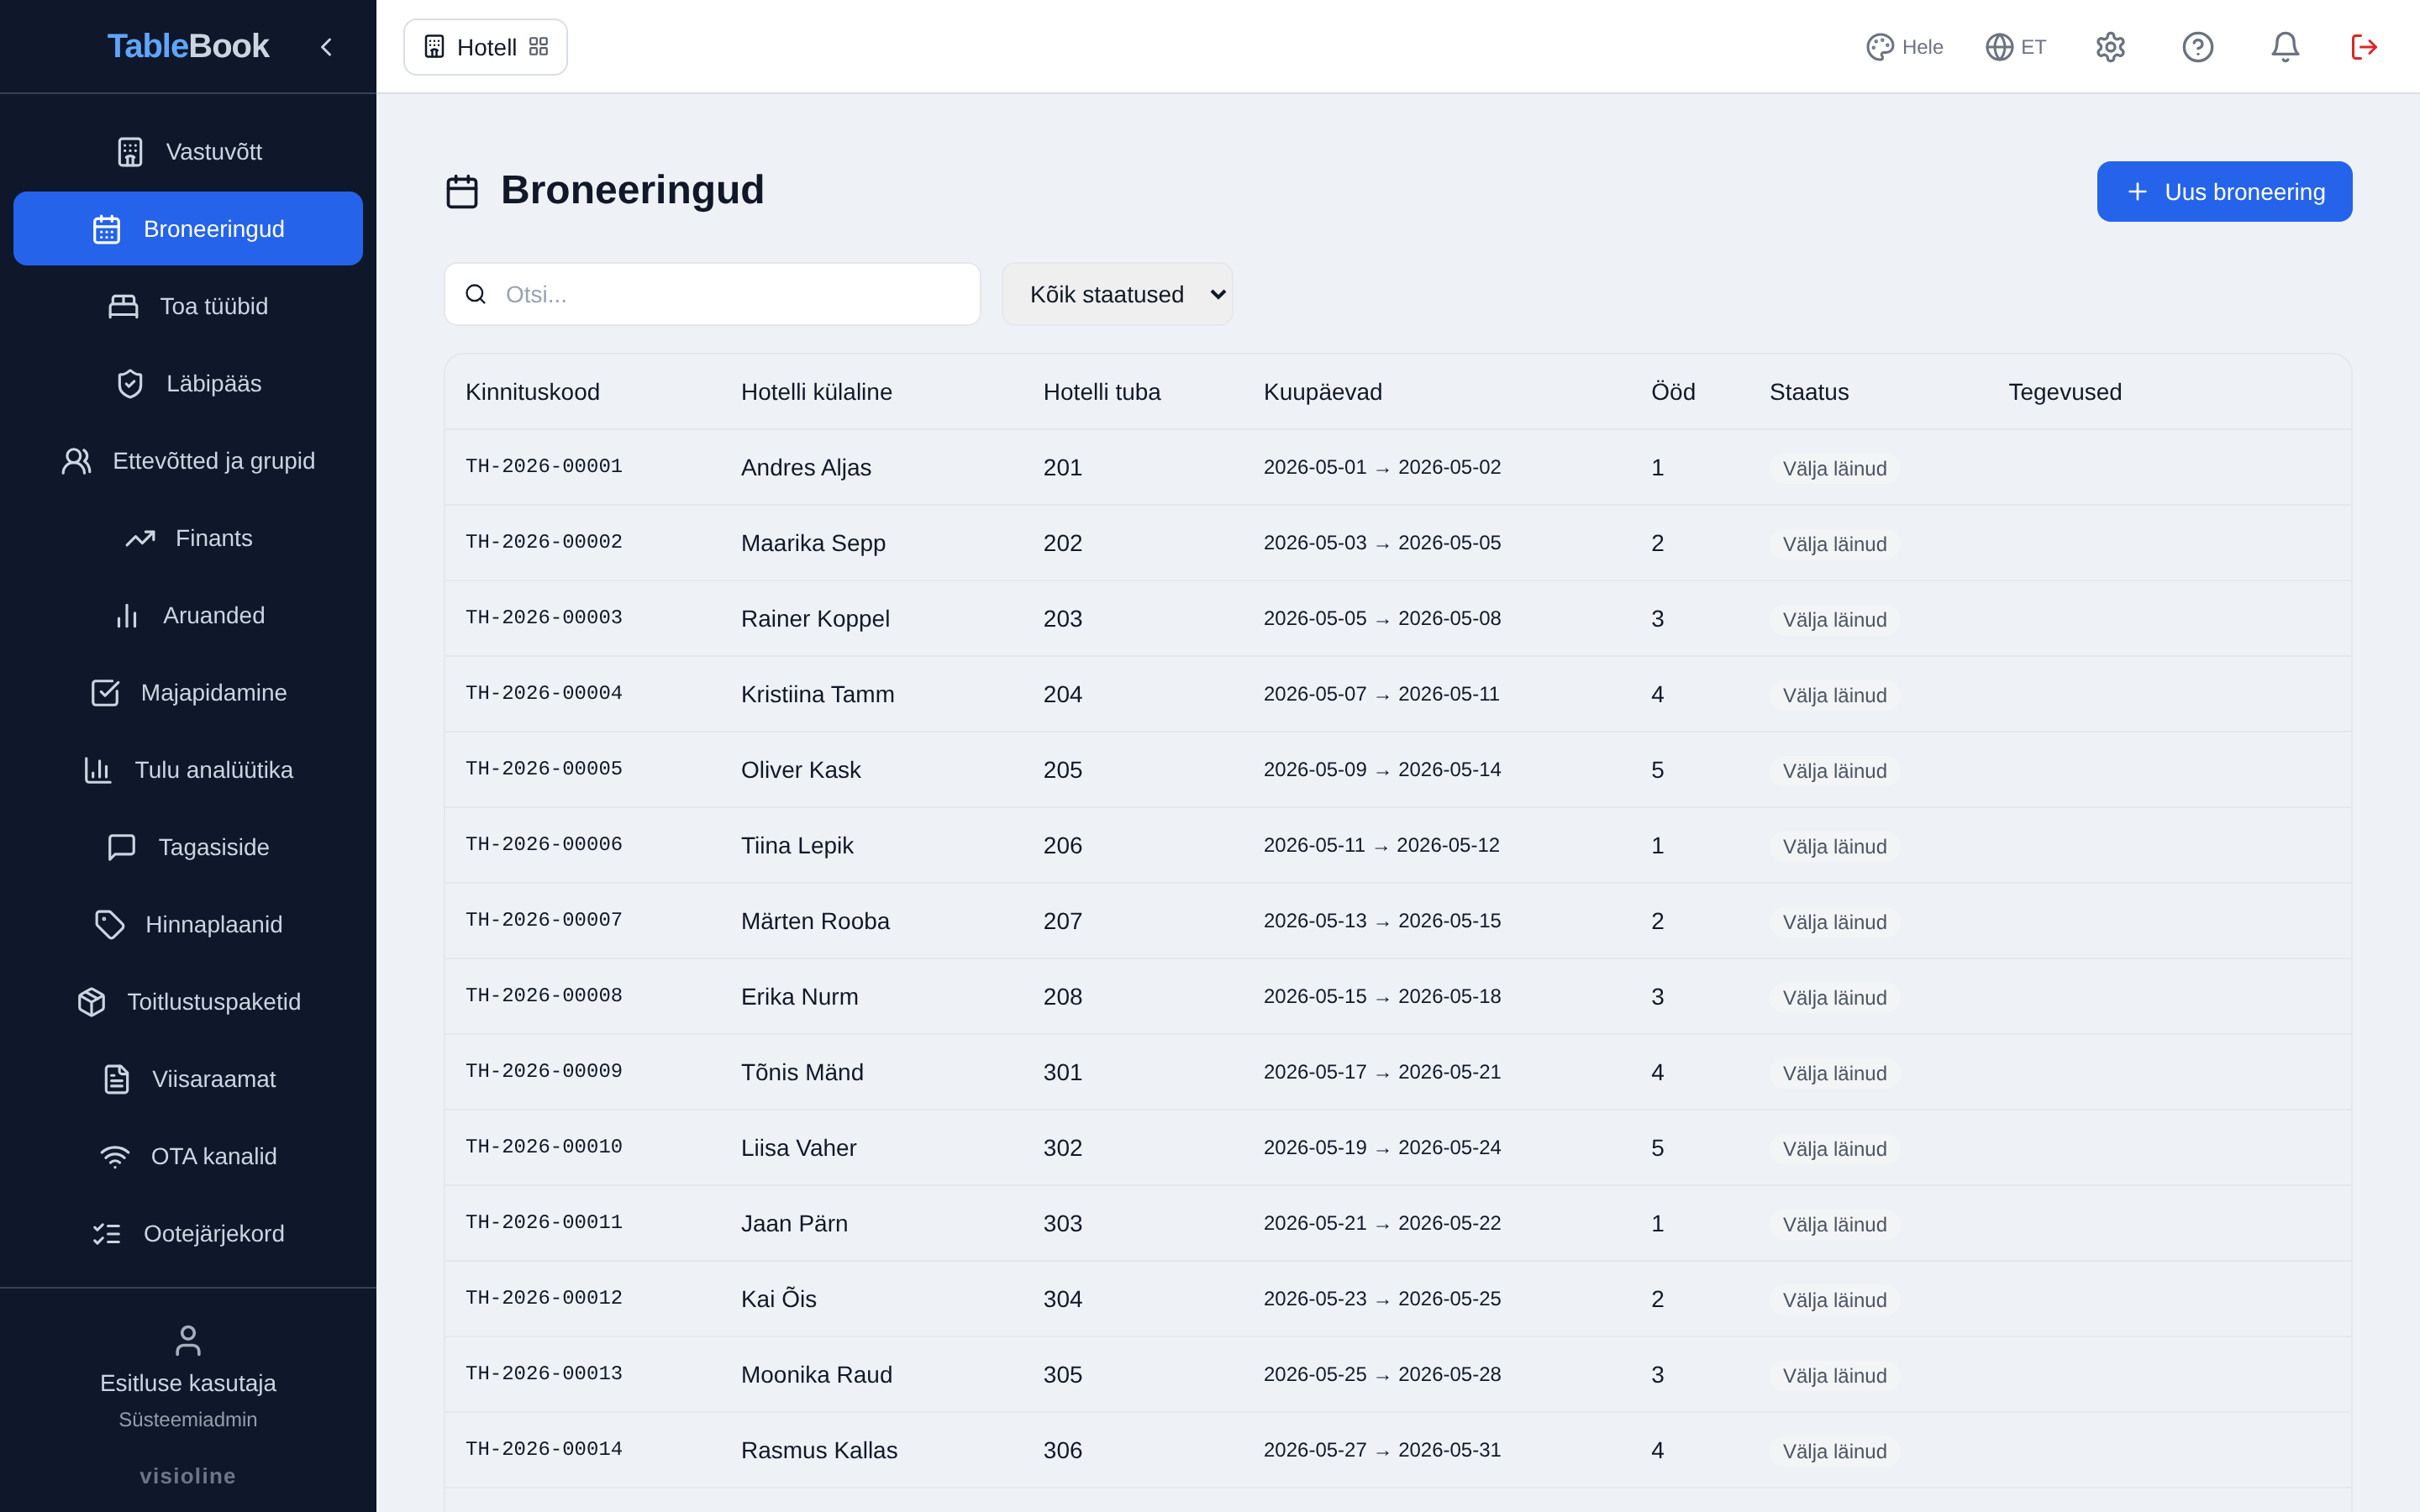Click the Ootejärjekord checklist icon
2420x1512 pixels.
click(107, 1234)
